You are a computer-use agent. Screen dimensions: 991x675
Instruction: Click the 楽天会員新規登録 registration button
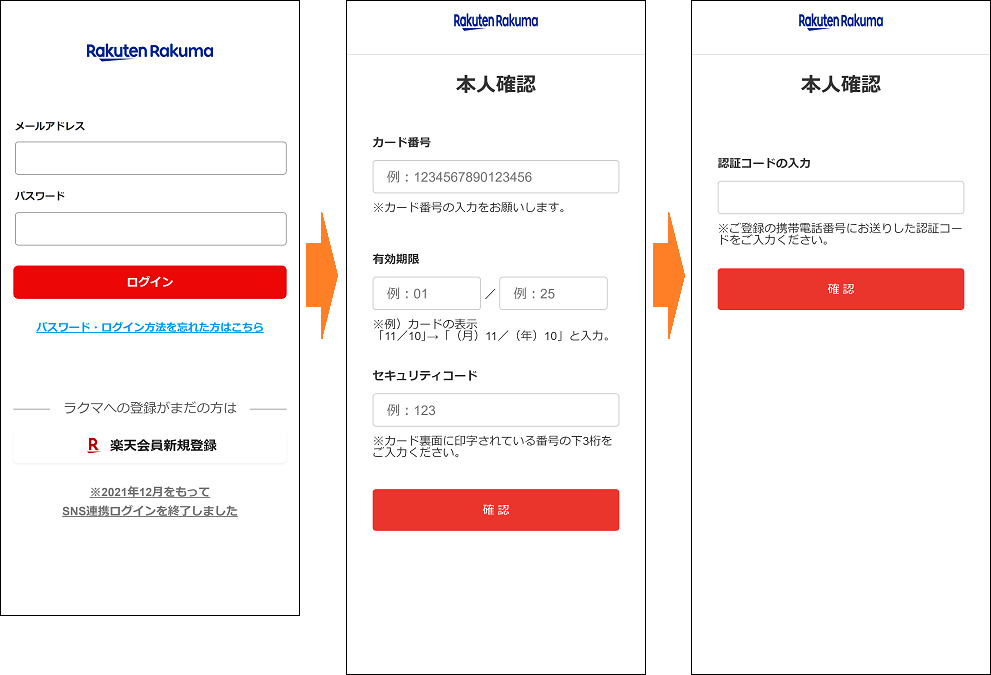click(149, 445)
